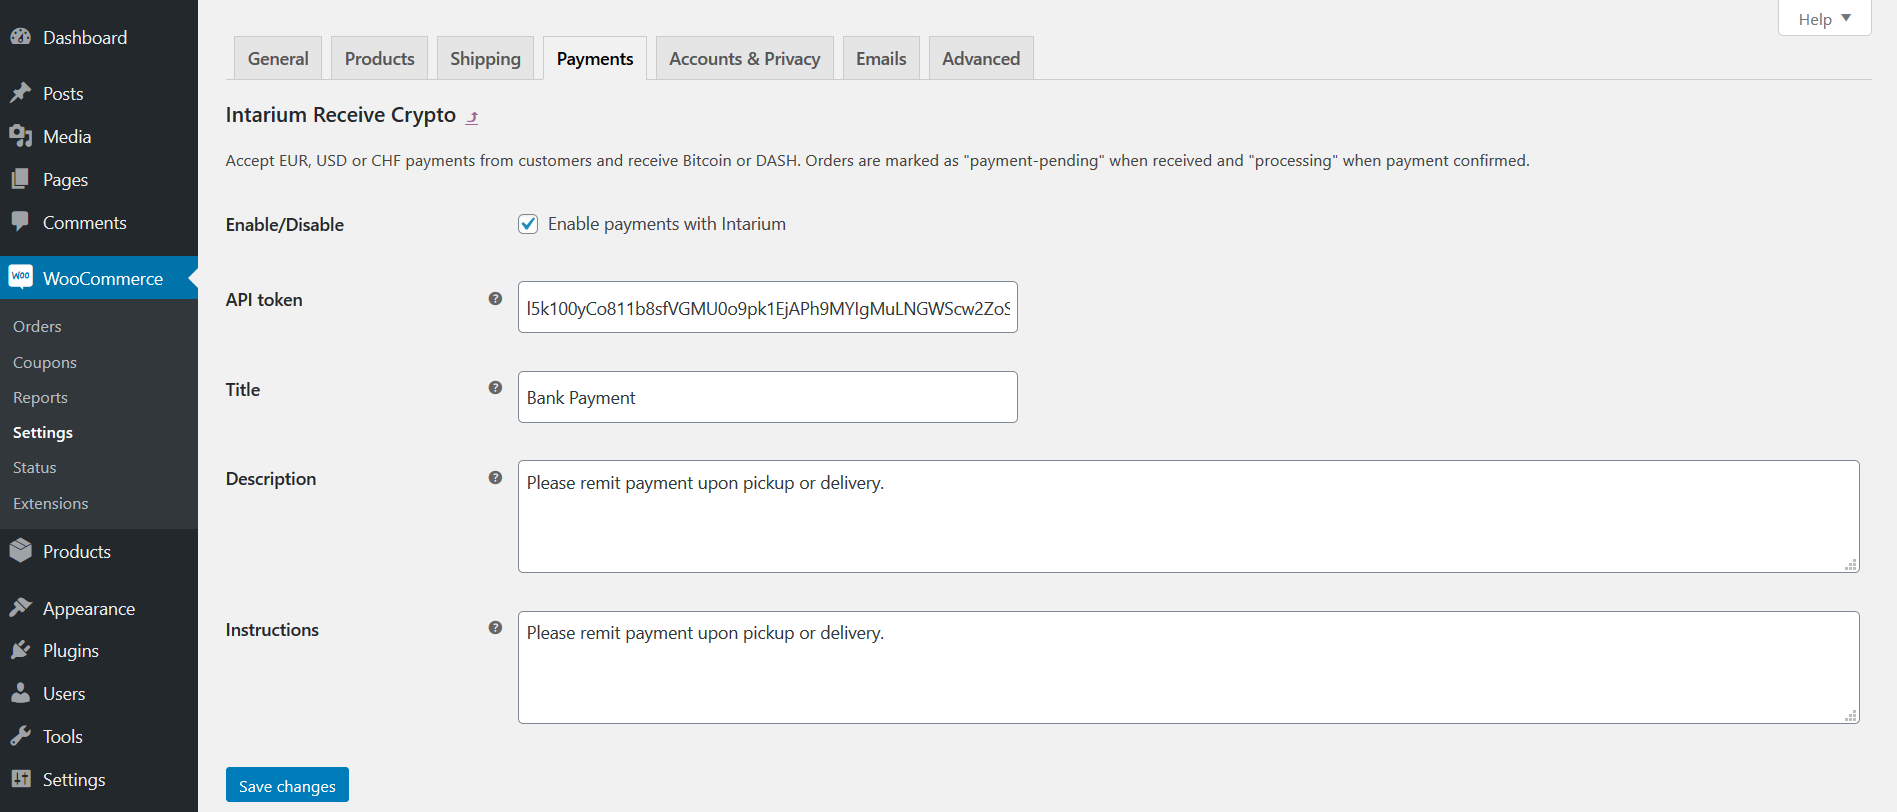
Task: Click the Posts pushpin icon
Action: tap(20, 93)
